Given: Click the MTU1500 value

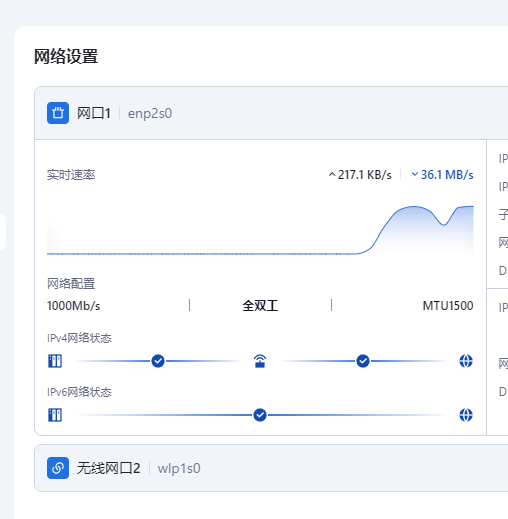Looking at the screenshot, I should (448, 306).
